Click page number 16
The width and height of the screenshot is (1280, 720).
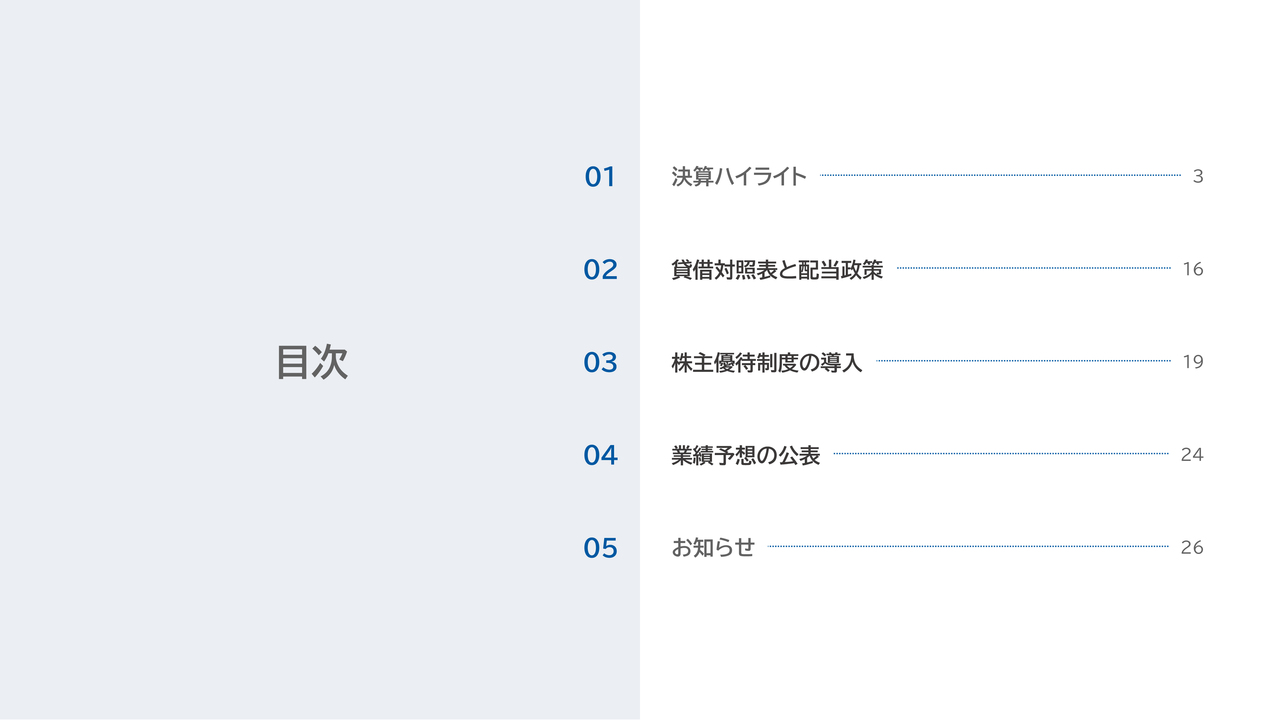click(1192, 270)
